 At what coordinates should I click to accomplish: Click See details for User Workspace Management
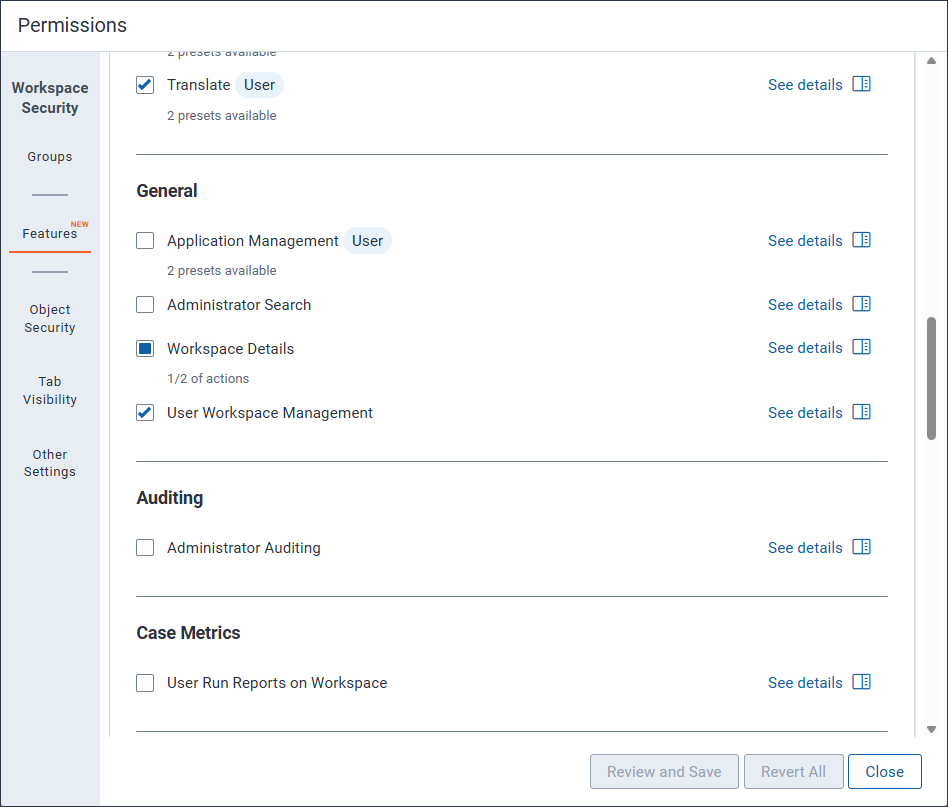coord(805,413)
